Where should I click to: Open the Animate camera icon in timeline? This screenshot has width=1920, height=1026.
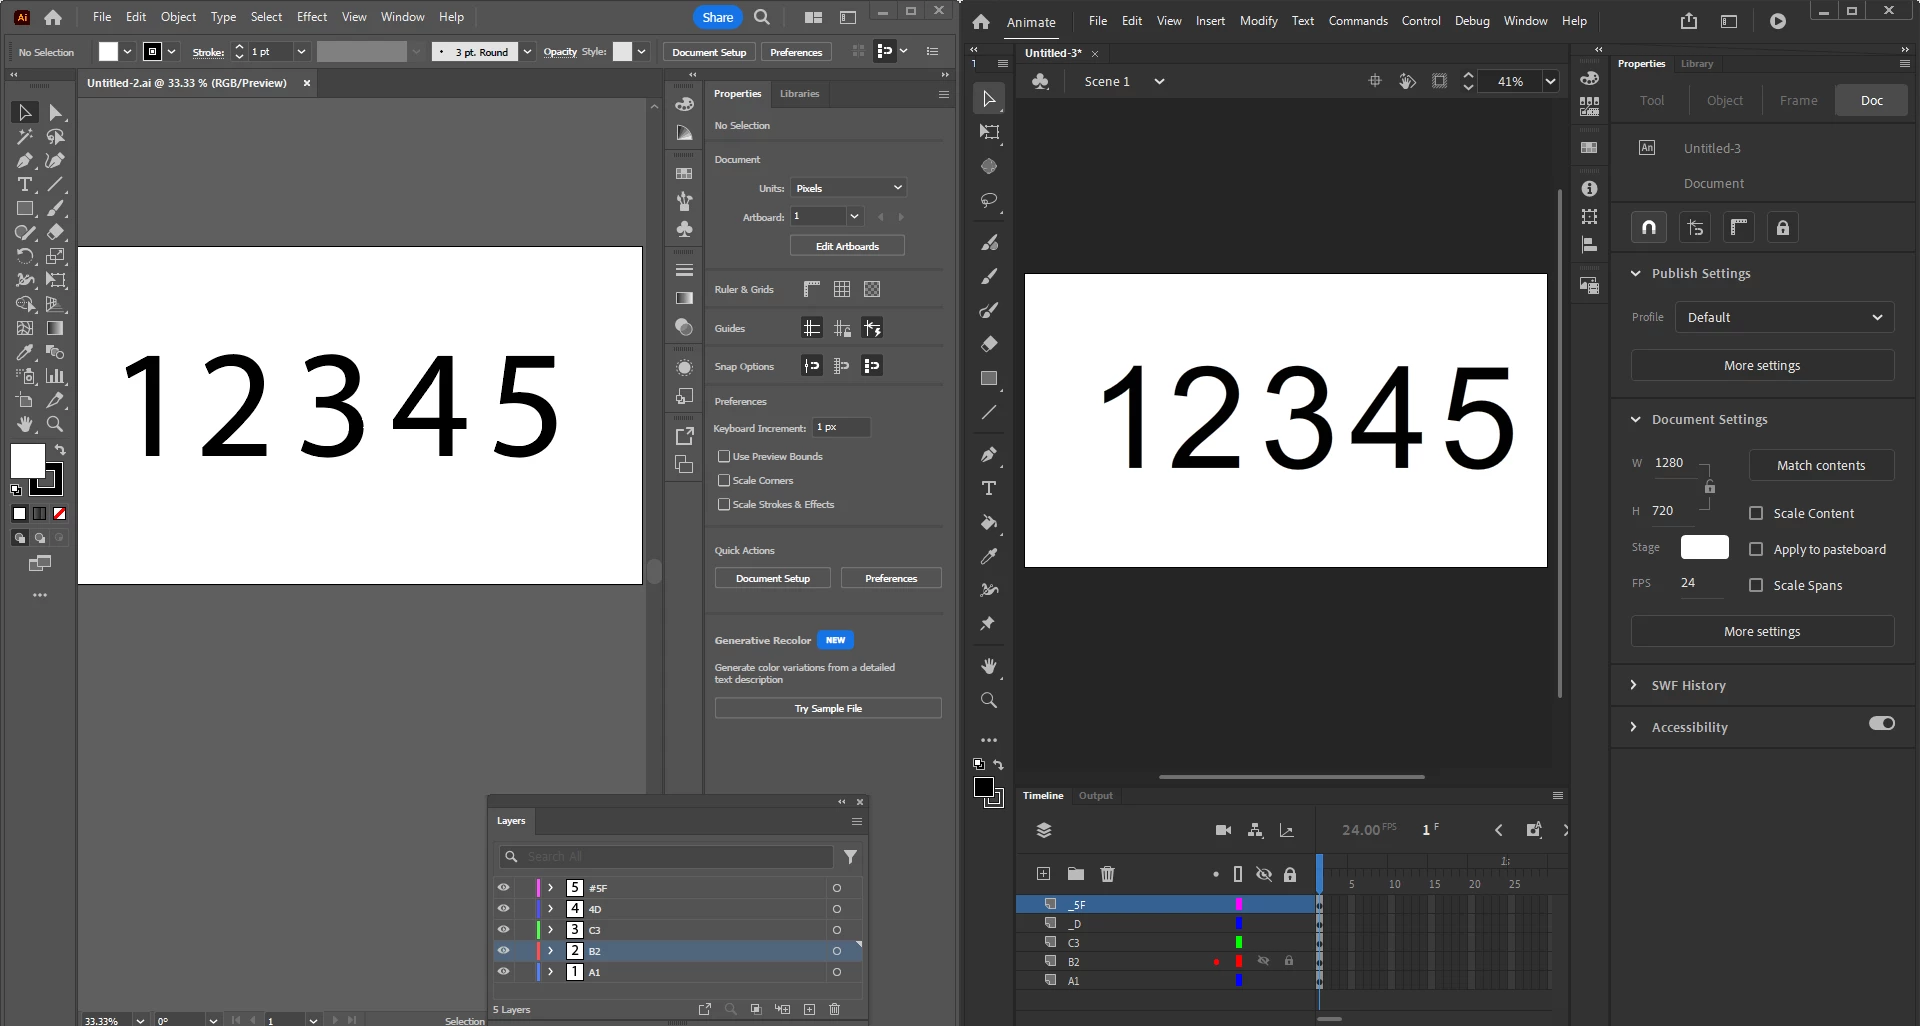point(1223,830)
